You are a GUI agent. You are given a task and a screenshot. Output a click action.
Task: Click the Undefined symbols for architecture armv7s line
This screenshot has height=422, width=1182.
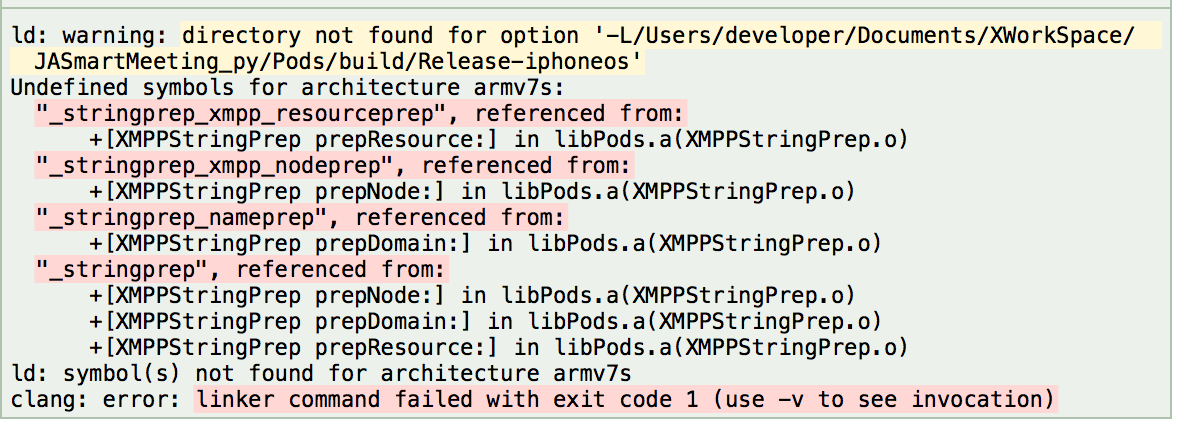coord(286,87)
